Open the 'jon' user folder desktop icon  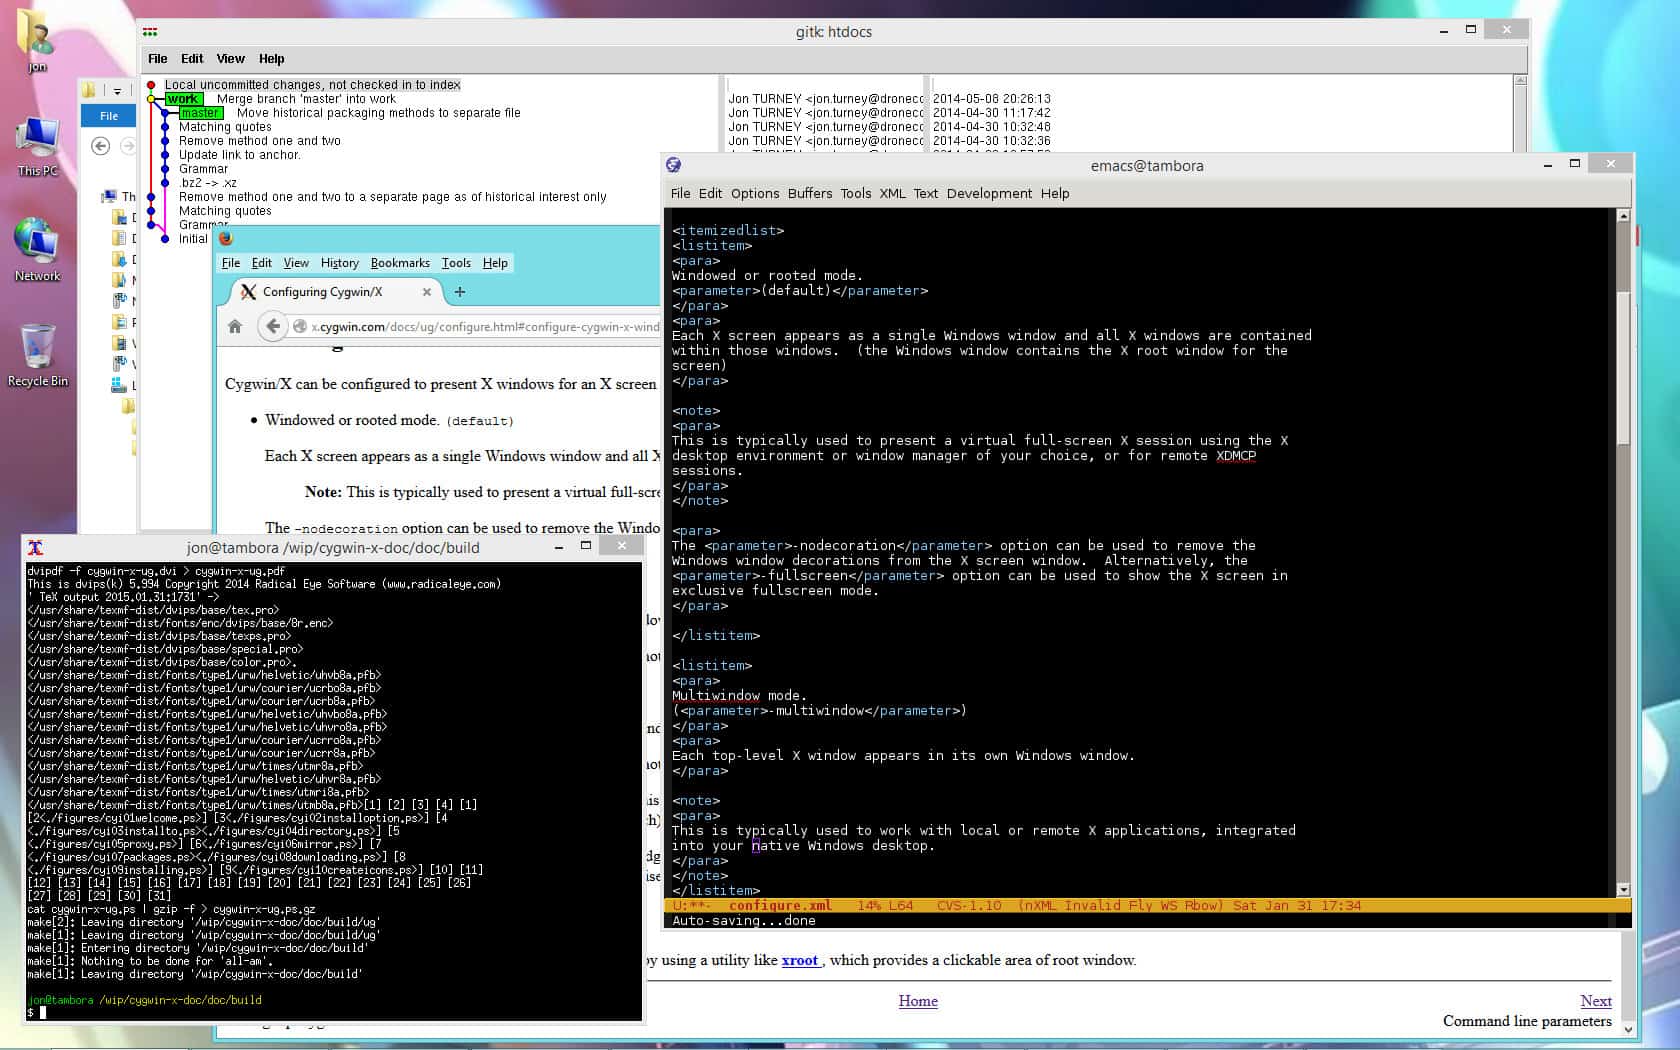tap(37, 40)
